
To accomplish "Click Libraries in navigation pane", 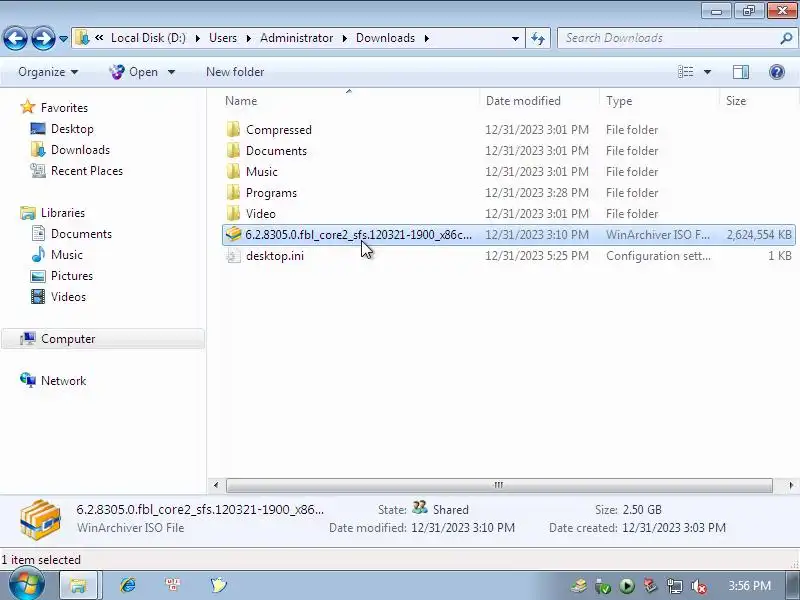I will pyautogui.click(x=63, y=213).
